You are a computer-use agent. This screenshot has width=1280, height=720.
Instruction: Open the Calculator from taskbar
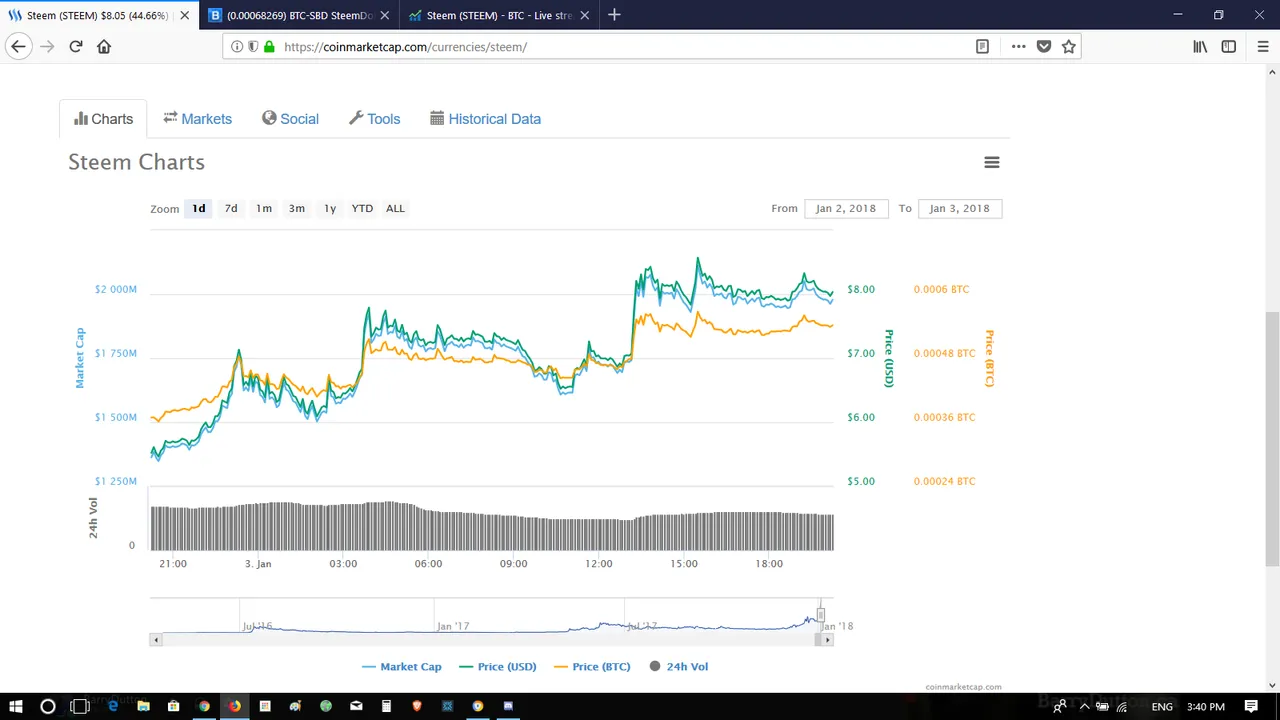(386, 706)
